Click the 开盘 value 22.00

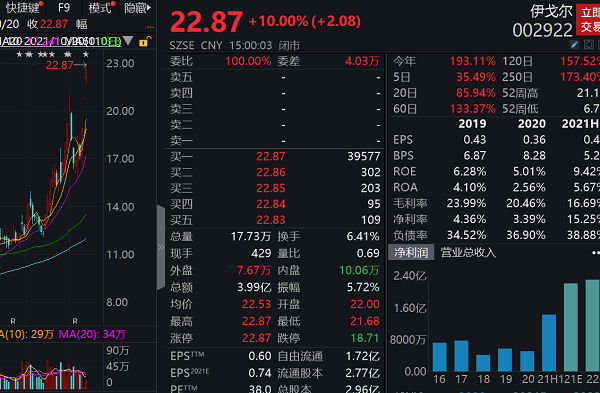coord(365,304)
